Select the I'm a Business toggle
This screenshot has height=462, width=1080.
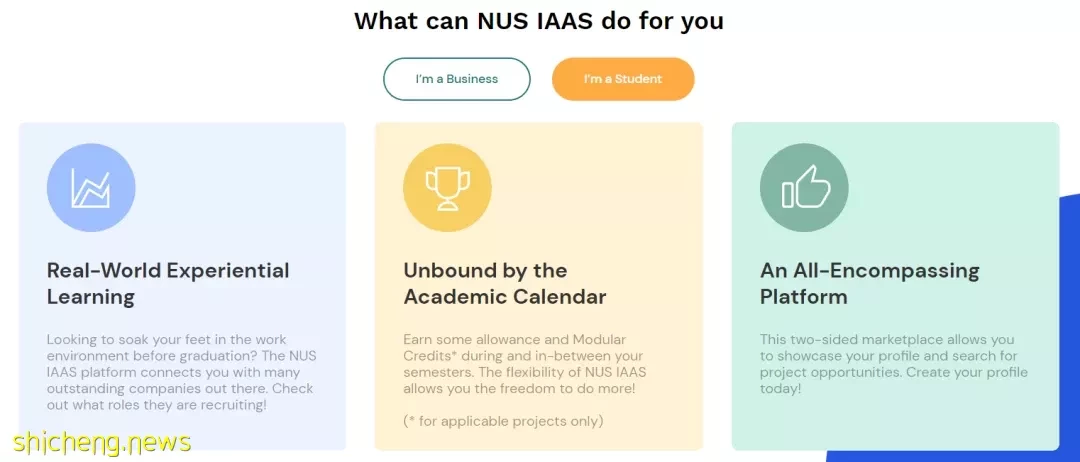point(457,79)
